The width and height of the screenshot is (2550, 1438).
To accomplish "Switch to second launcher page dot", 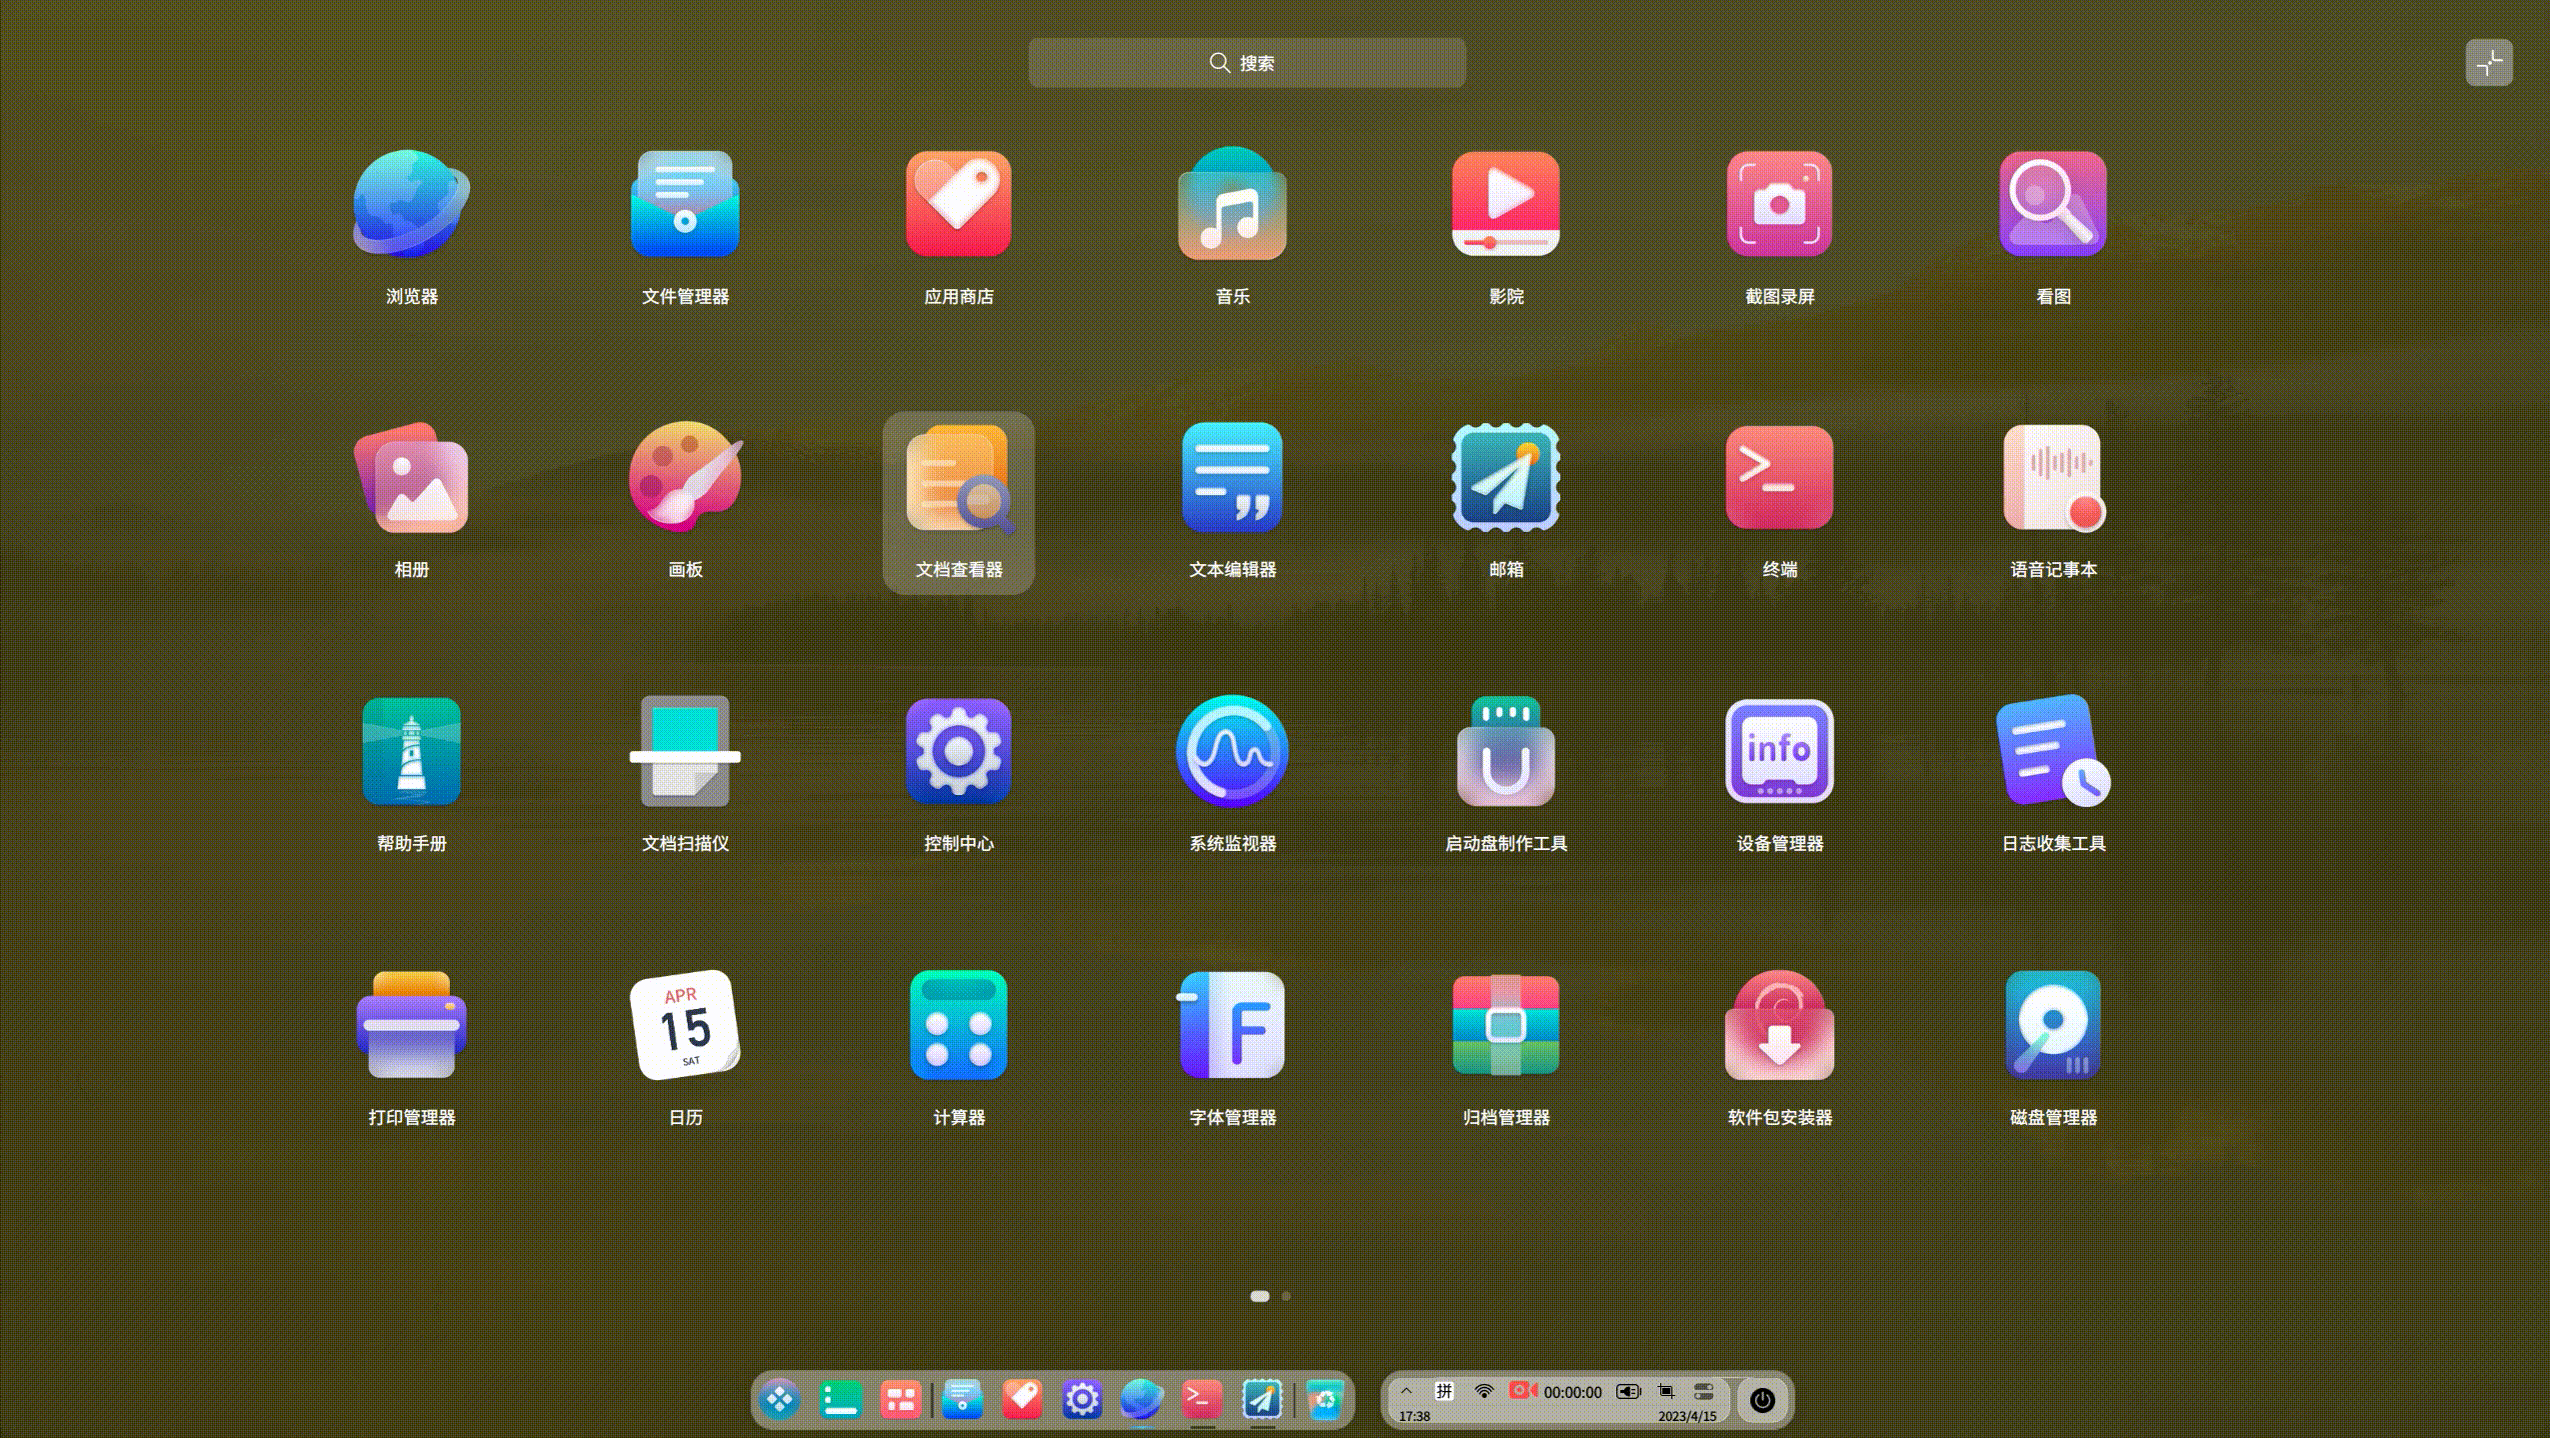I will [1286, 1296].
